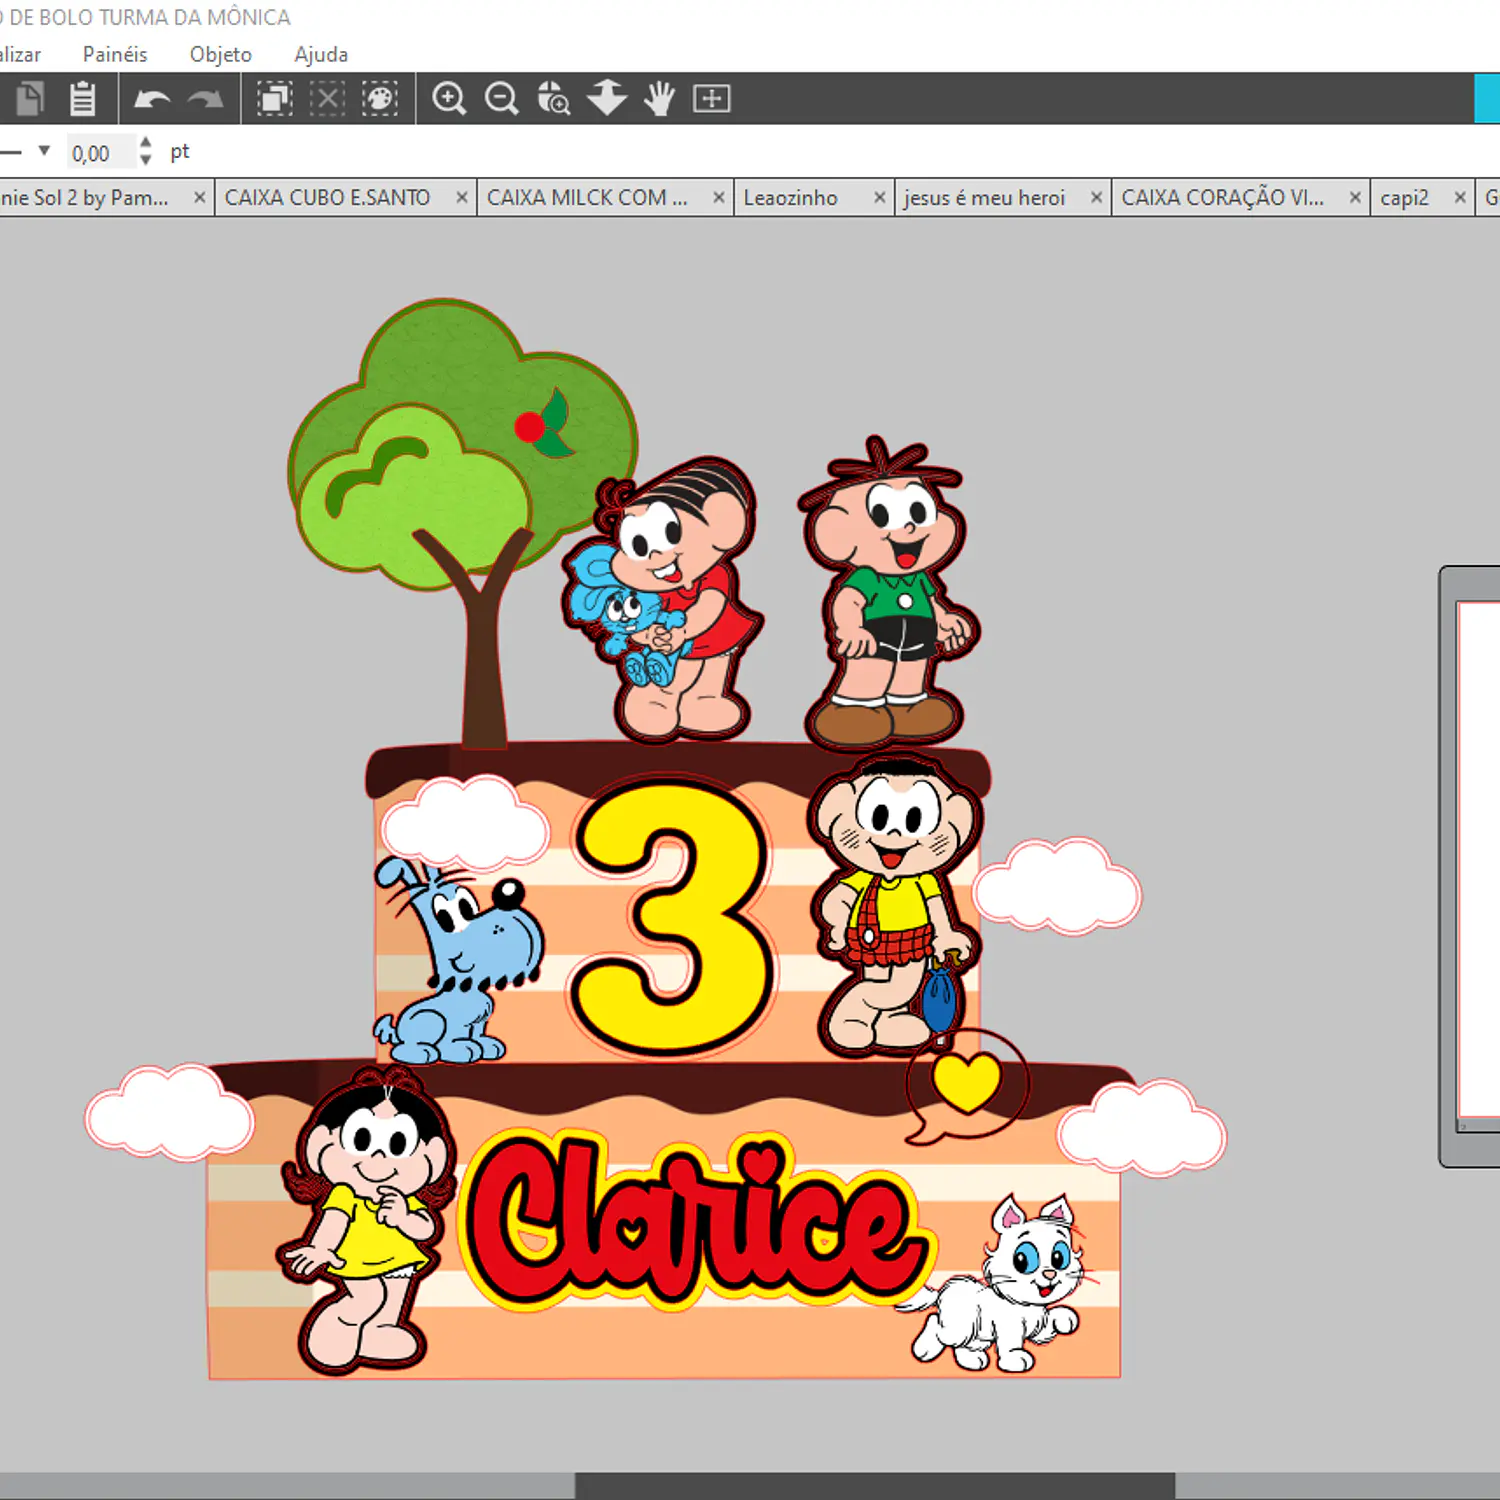
Task: Open the Objeto menu
Action: pyautogui.click(x=221, y=54)
